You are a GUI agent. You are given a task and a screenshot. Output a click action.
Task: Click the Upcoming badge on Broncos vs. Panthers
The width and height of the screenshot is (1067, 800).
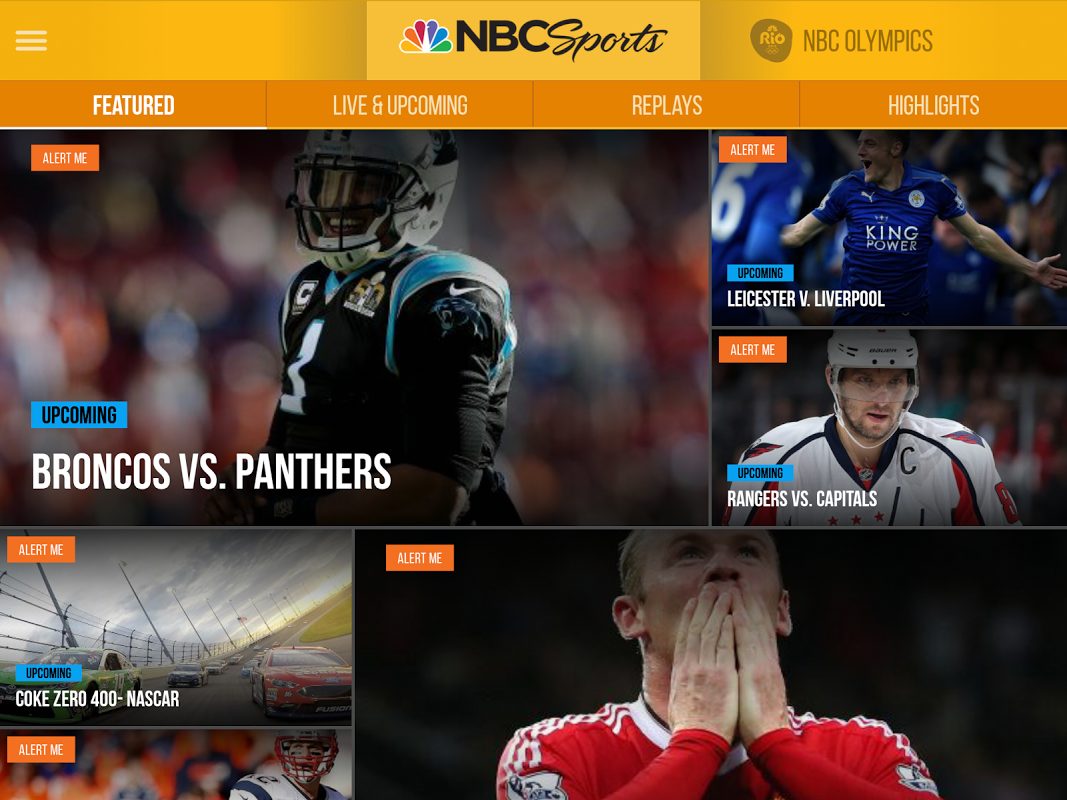(79, 415)
